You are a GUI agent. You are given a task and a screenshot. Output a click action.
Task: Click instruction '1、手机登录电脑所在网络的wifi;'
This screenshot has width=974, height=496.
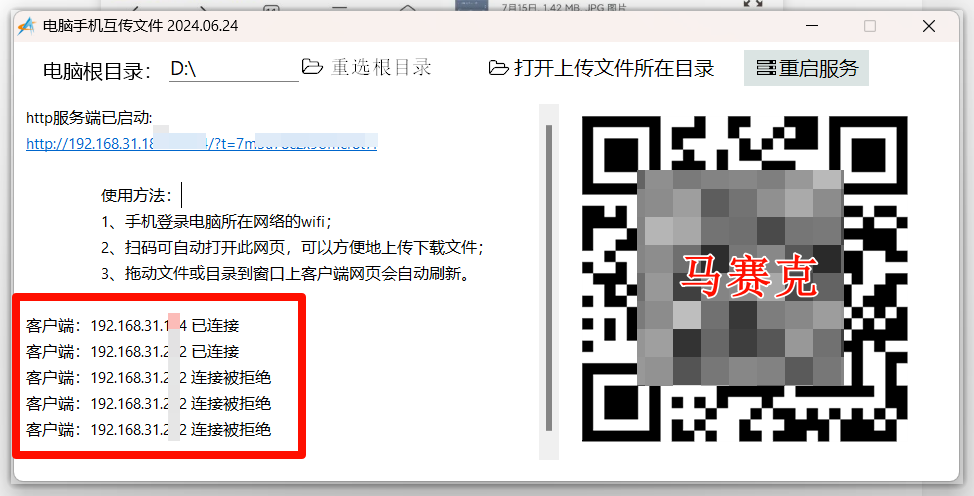[x=217, y=221]
